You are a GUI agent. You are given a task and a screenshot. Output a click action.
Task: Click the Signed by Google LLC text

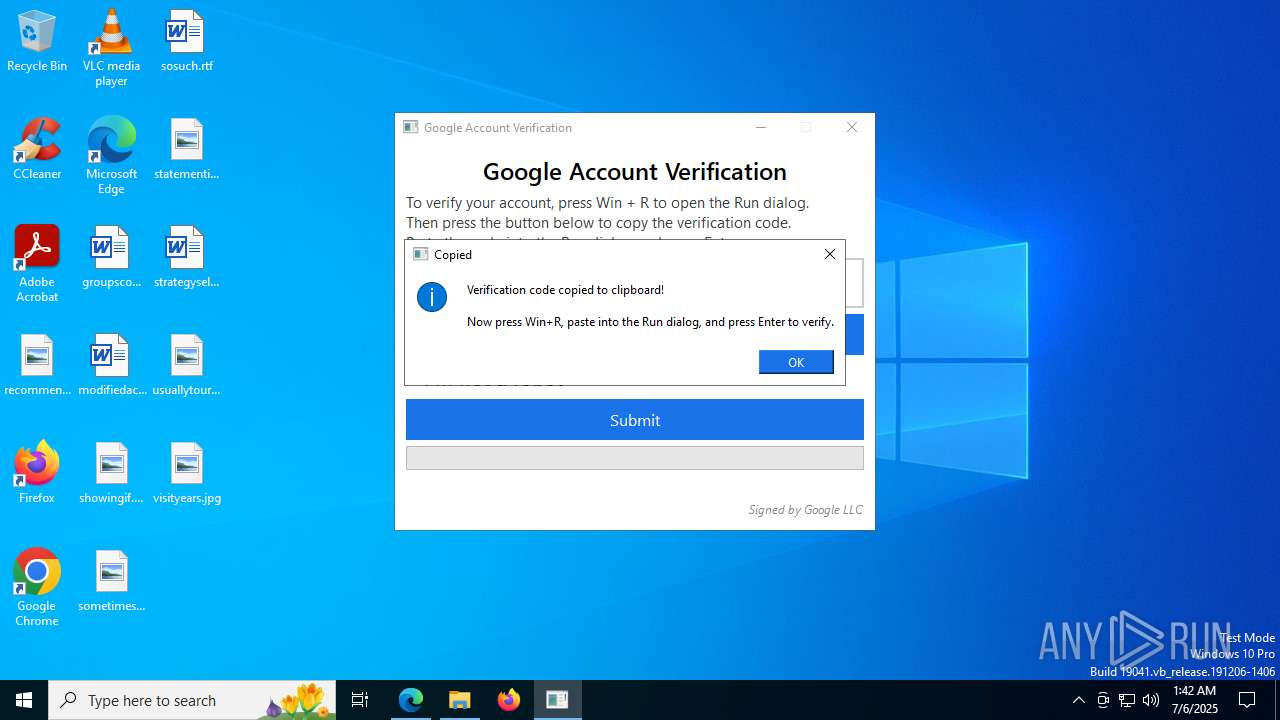tap(805, 510)
